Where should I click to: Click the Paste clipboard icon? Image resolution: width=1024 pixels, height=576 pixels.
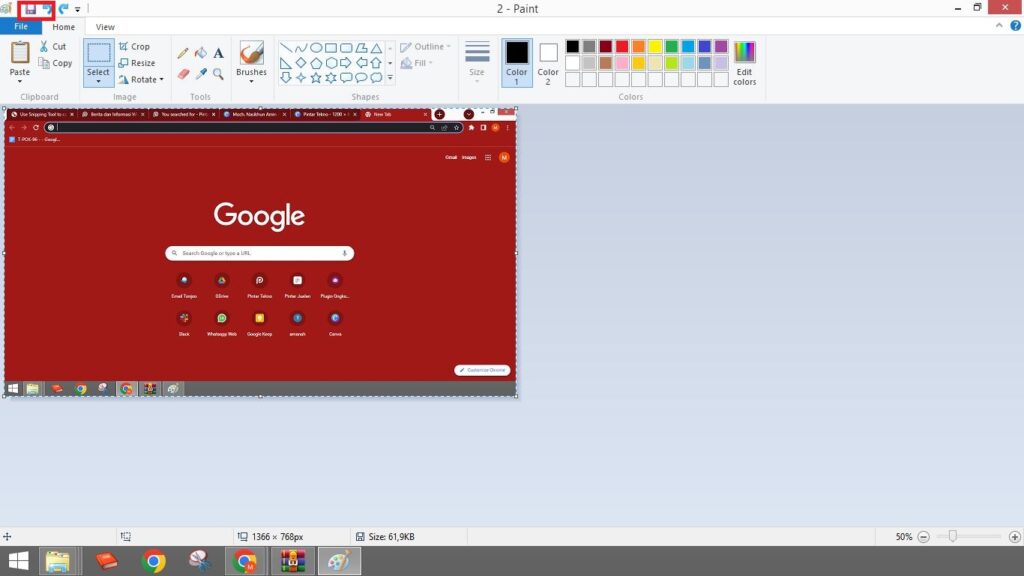pyautogui.click(x=20, y=52)
